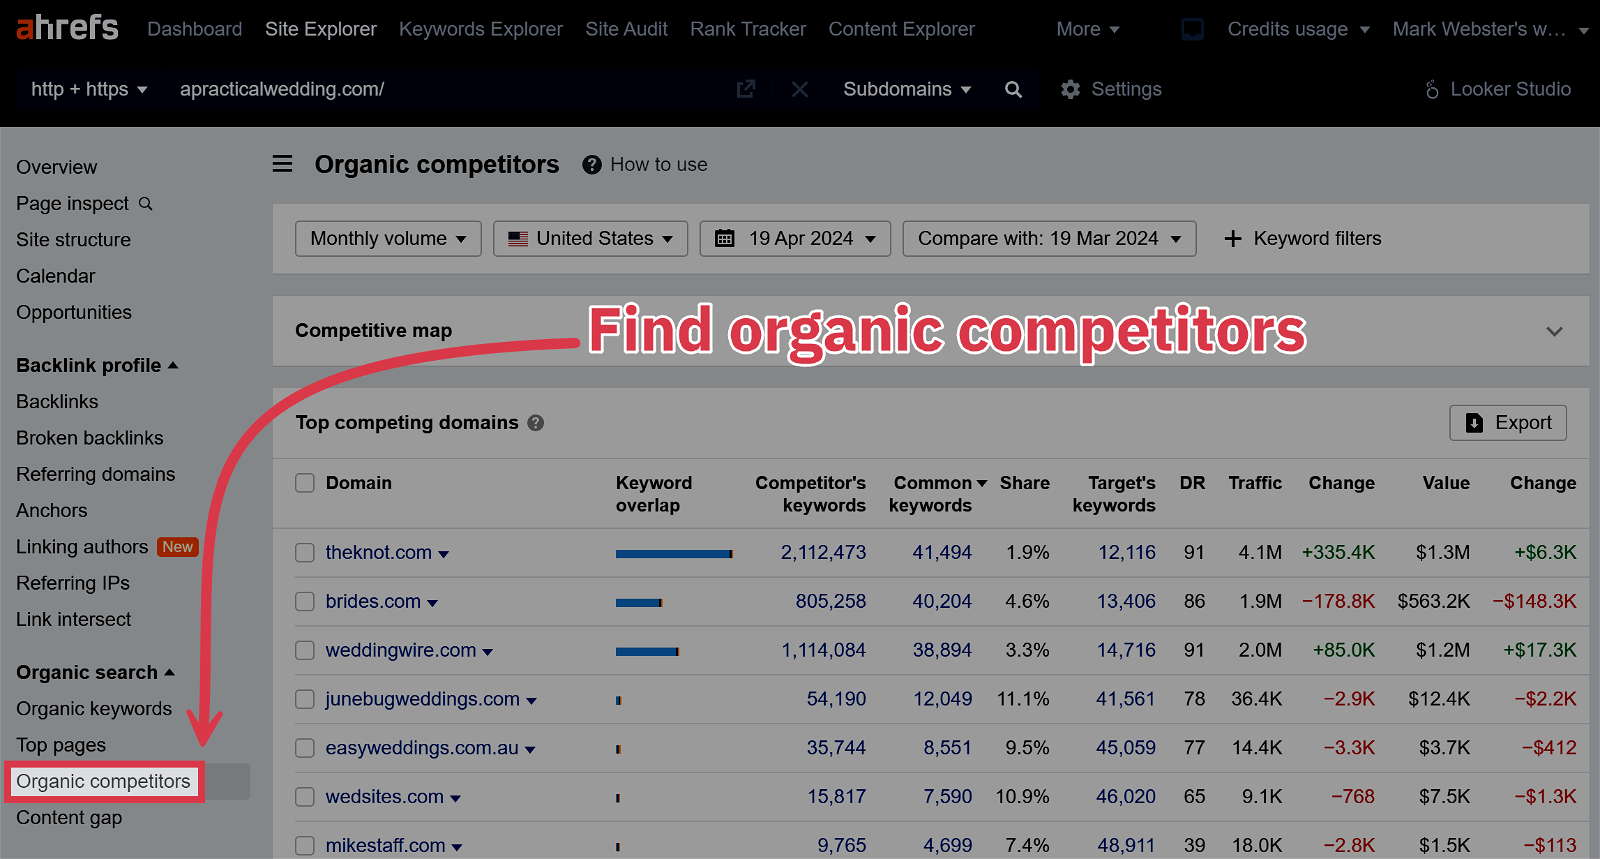Open the Subdomains mode dropdown

[x=907, y=89]
